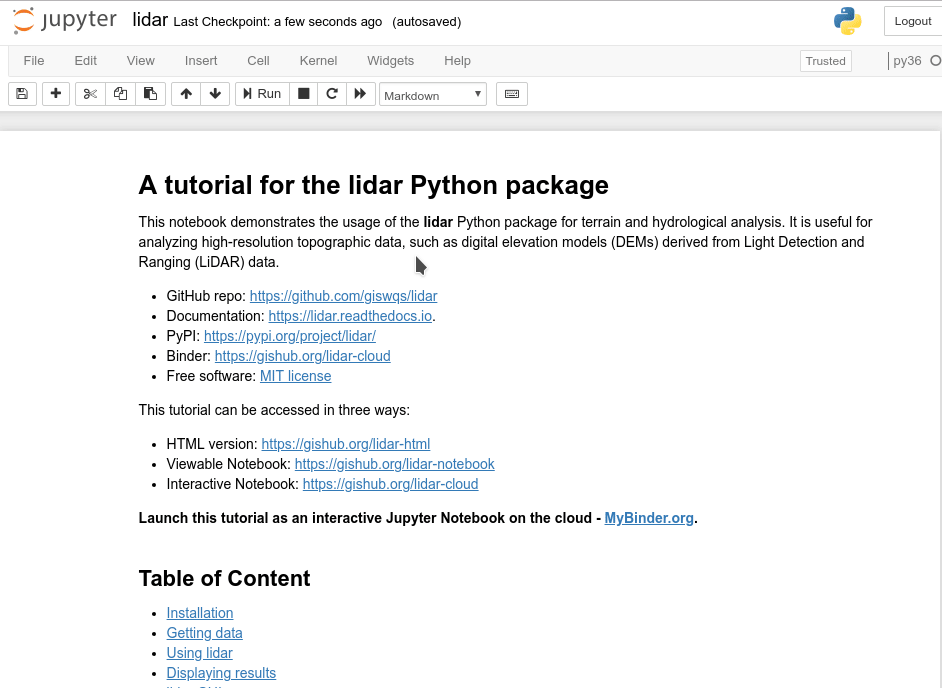Open the Kernel menu
Screen dimensions: 942x688
point(318,61)
